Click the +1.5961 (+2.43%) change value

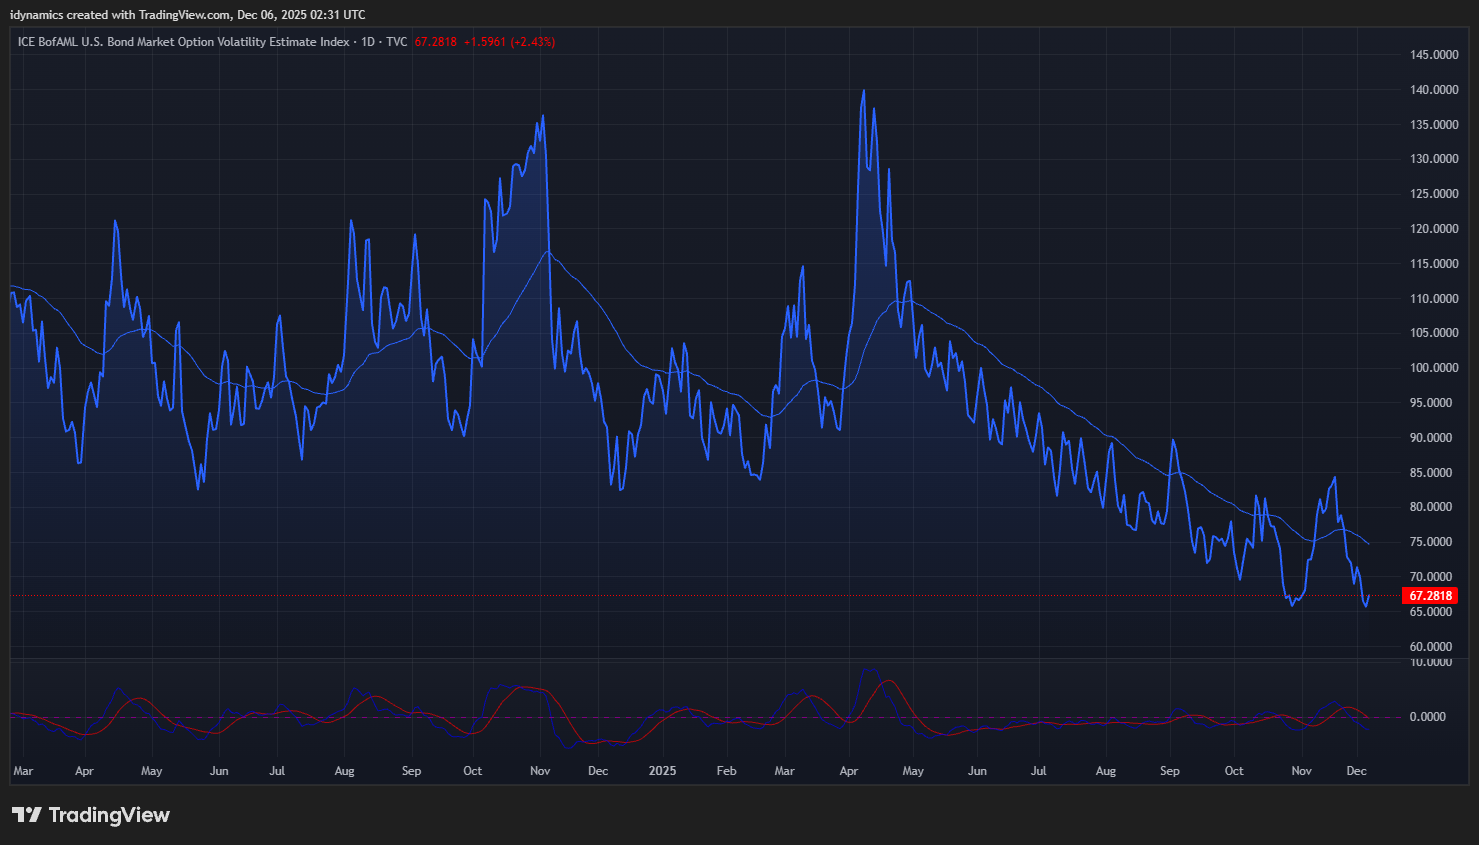tap(509, 42)
